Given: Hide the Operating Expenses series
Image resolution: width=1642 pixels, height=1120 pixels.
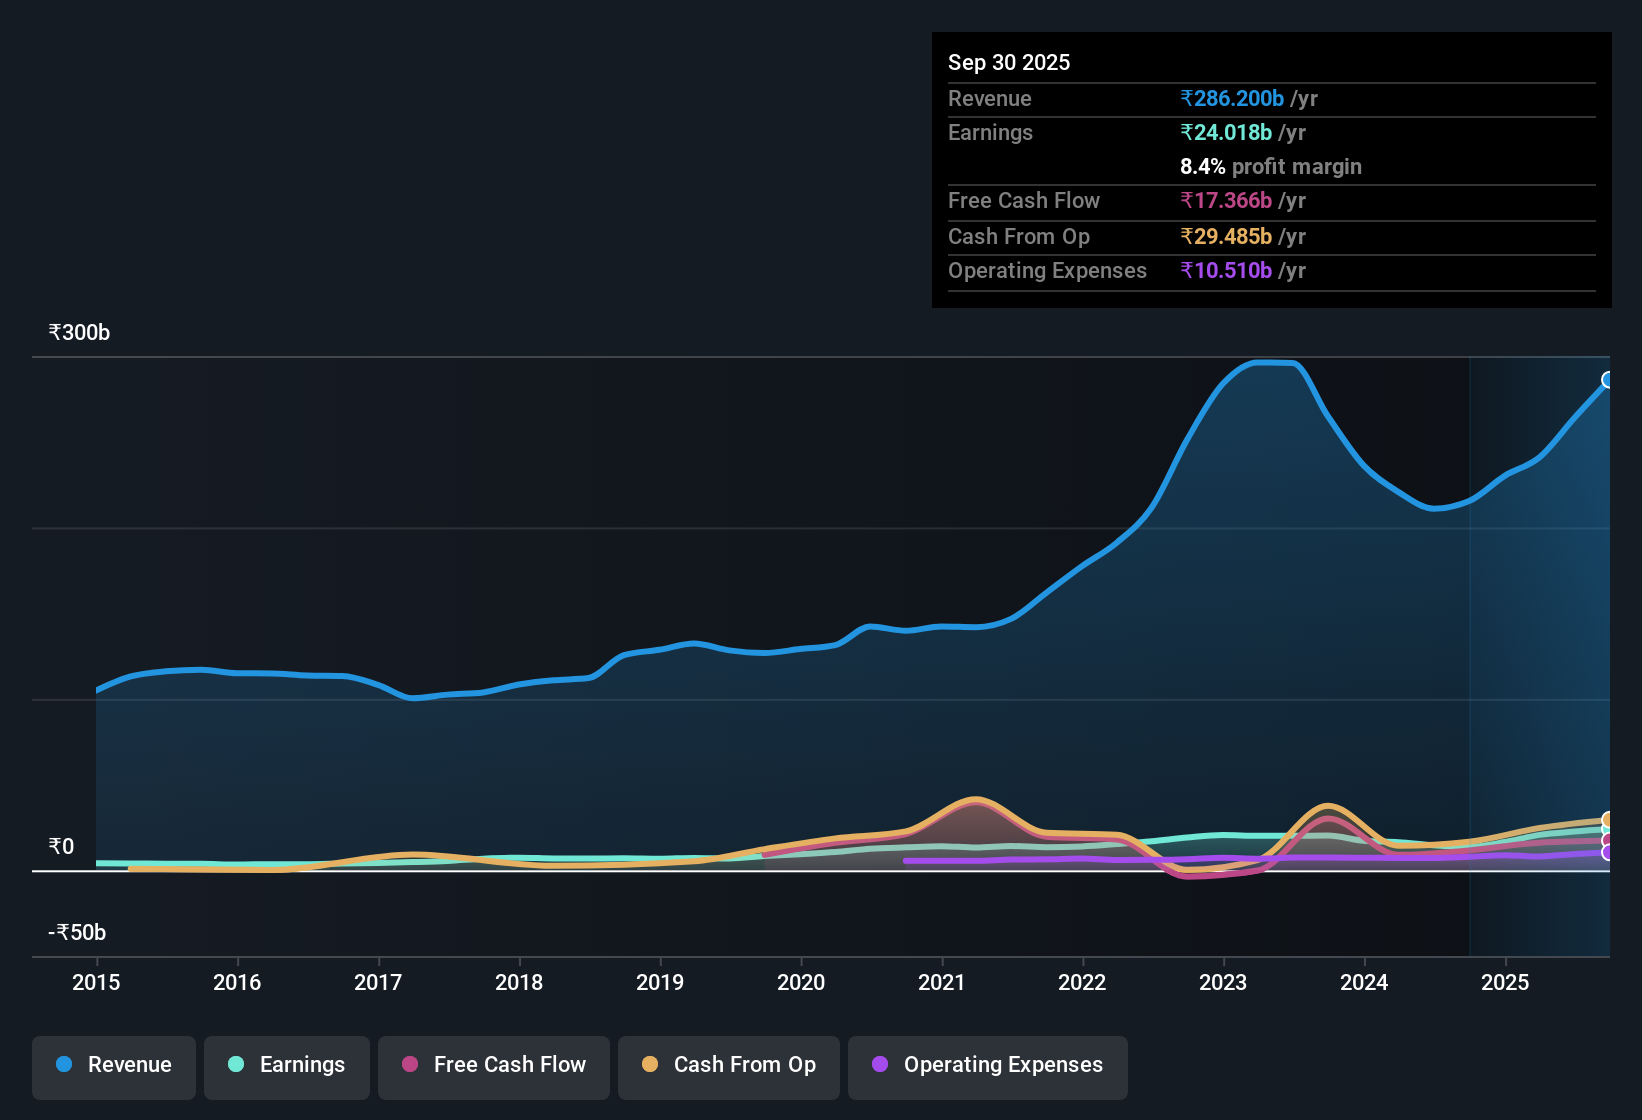Looking at the screenshot, I should tap(987, 1065).
